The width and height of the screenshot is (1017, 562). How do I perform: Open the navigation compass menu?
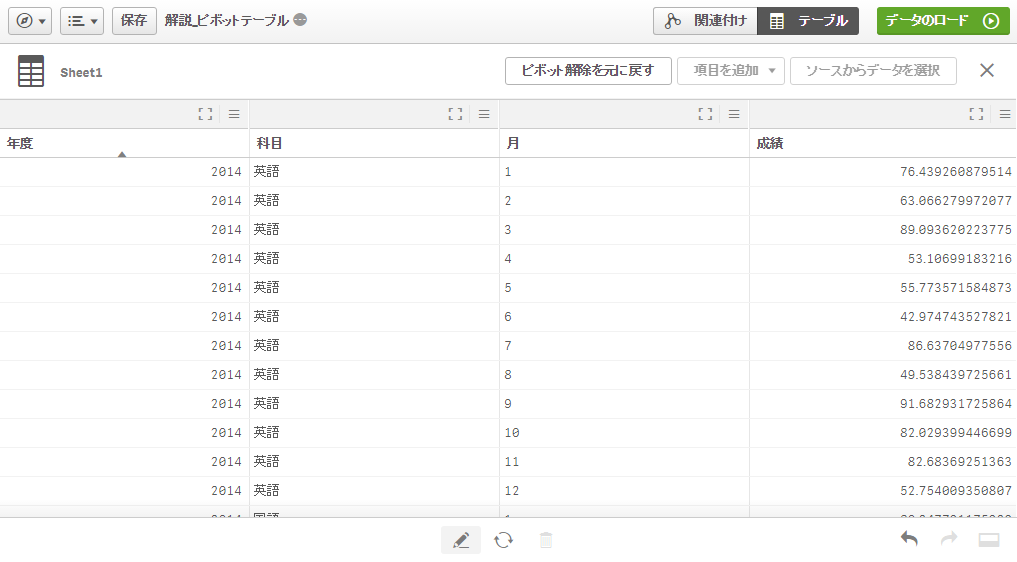pos(30,20)
